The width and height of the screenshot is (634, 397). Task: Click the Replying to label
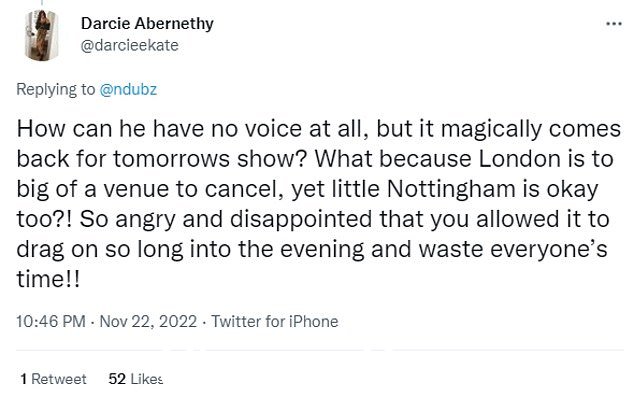pyautogui.click(x=56, y=89)
